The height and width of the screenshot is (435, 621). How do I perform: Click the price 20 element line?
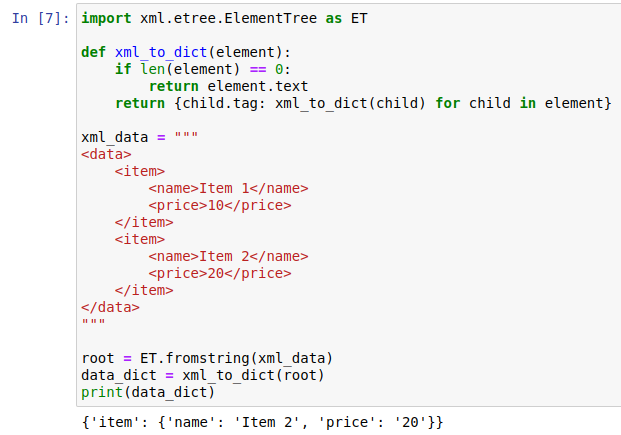[220, 274]
